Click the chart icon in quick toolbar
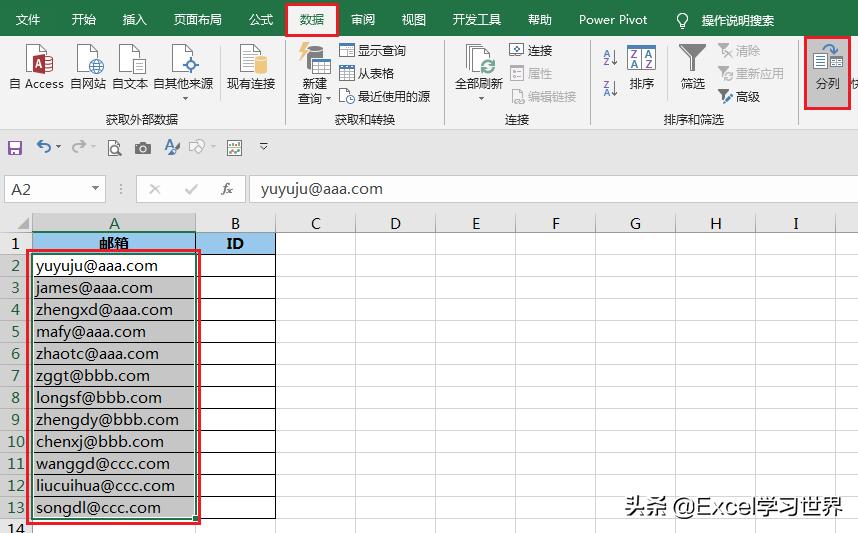Viewport: 858px width, 533px height. [234, 148]
